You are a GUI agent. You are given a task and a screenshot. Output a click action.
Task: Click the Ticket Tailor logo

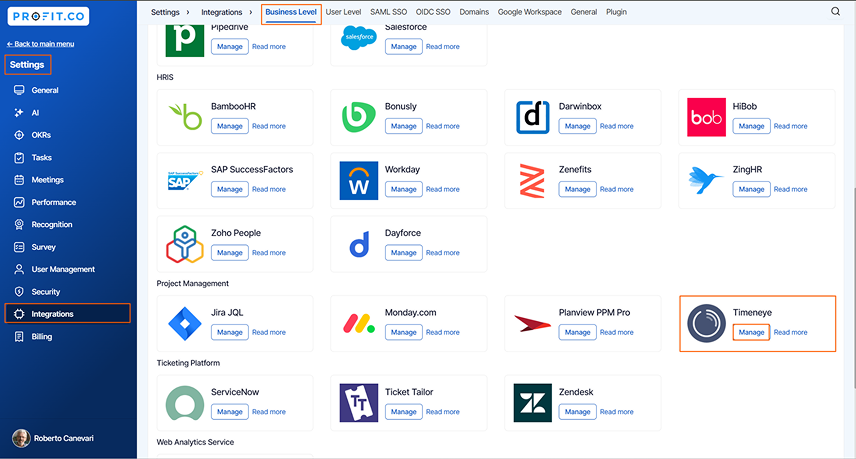tap(359, 403)
